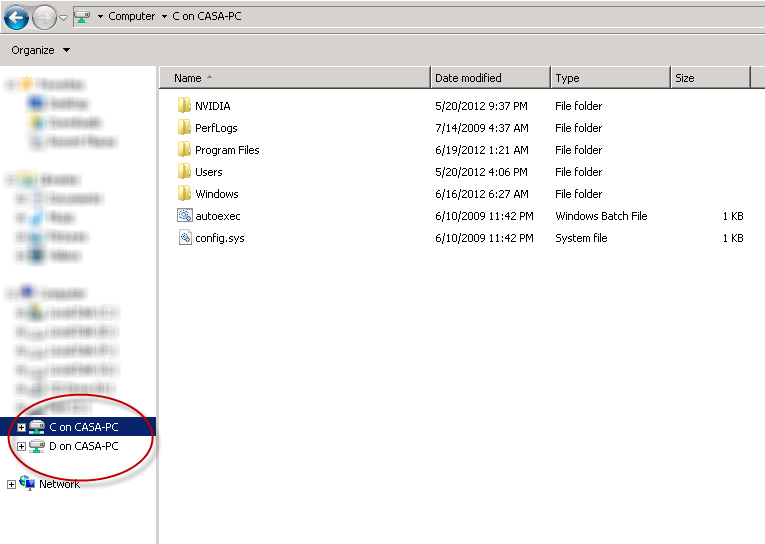The width and height of the screenshot is (765, 544).
Task: Sort files by Name column header
Action: [187, 78]
